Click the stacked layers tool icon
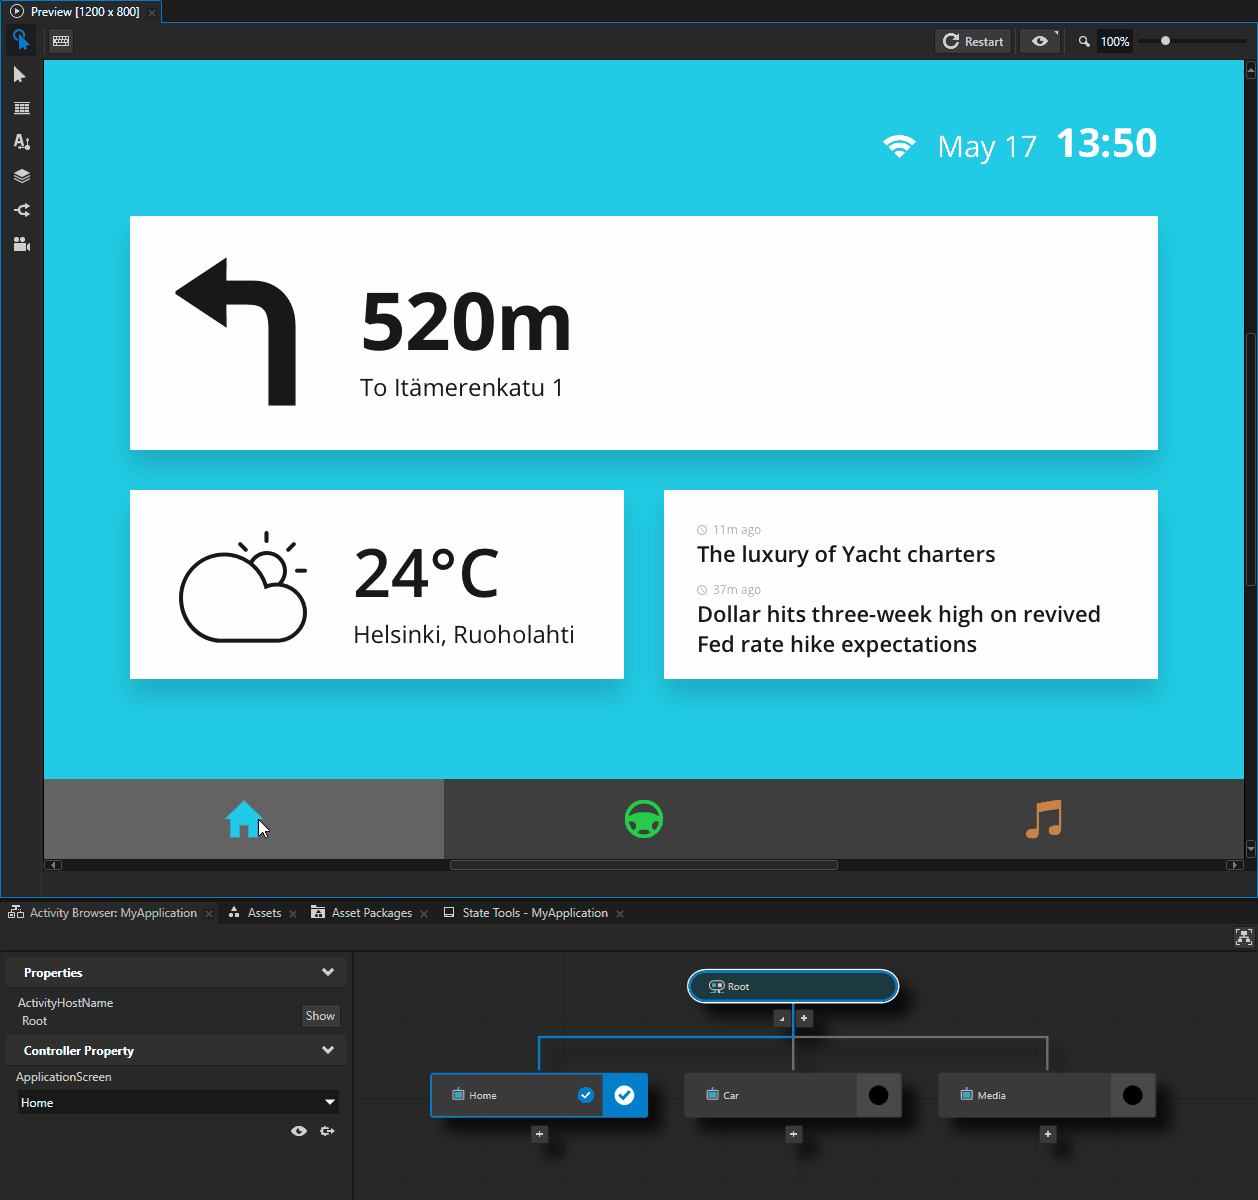Viewport: 1258px width, 1200px height. pos(21,176)
